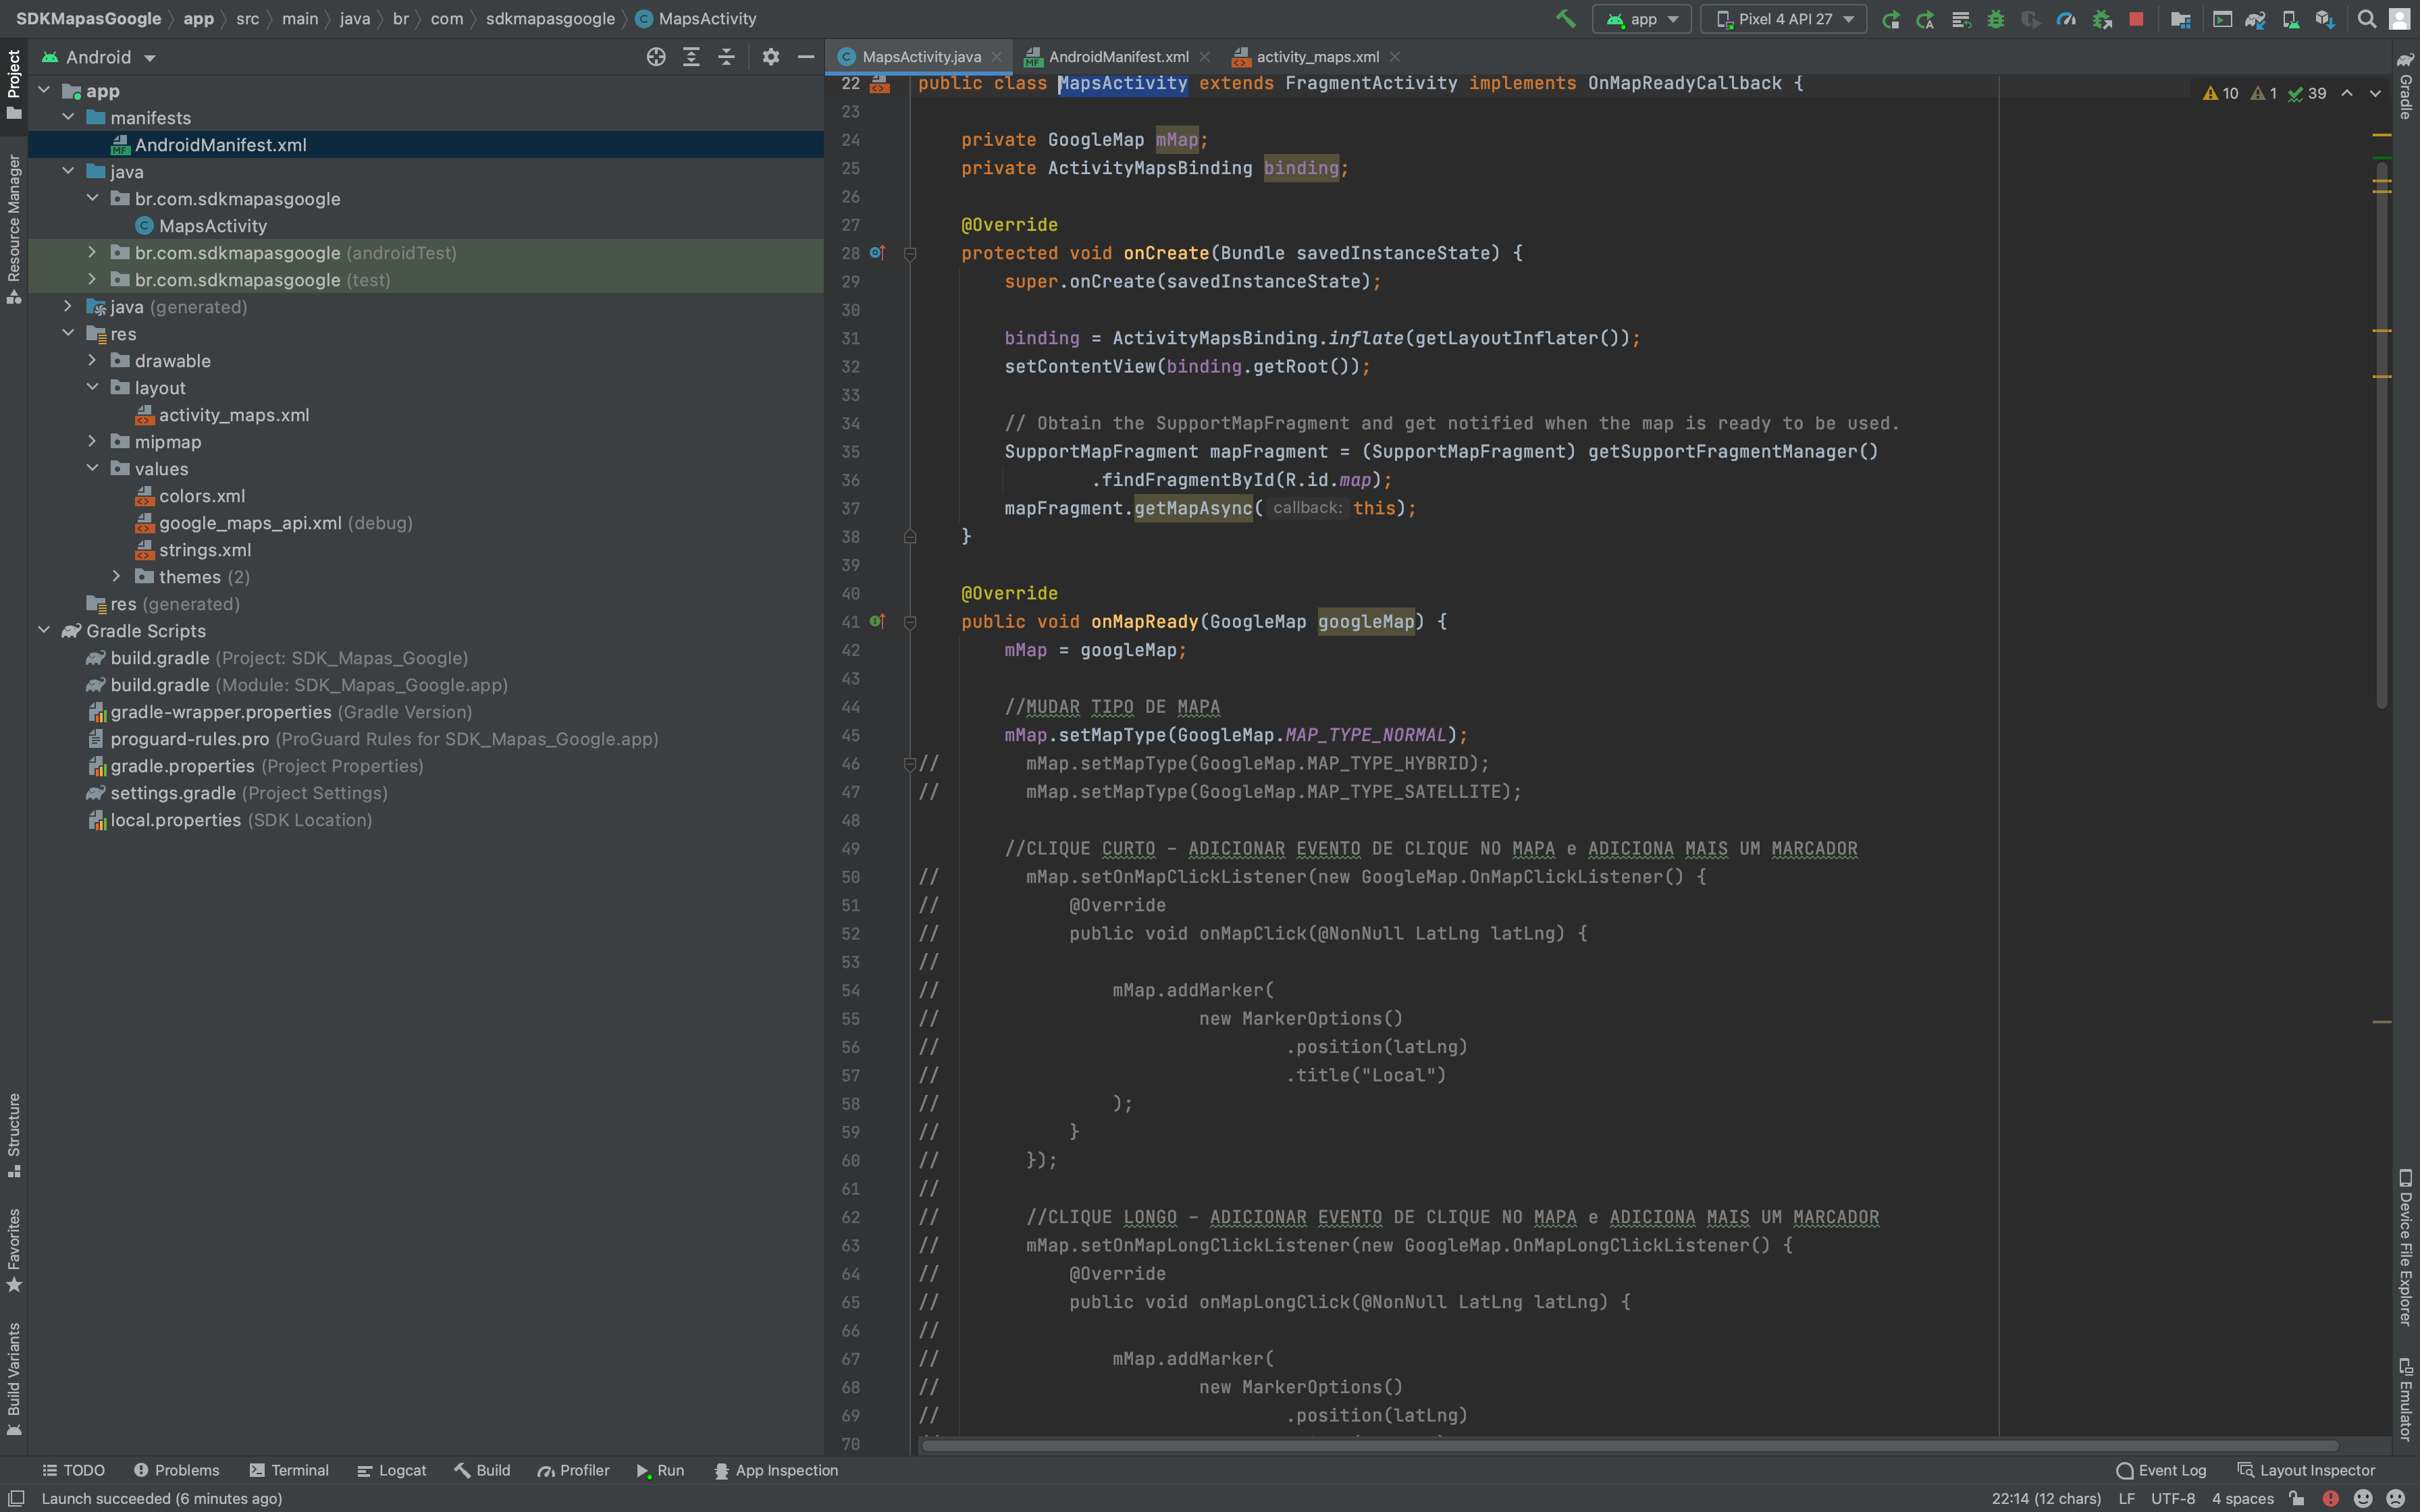
Task: Select the Debug app icon
Action: click(1997, 18)
